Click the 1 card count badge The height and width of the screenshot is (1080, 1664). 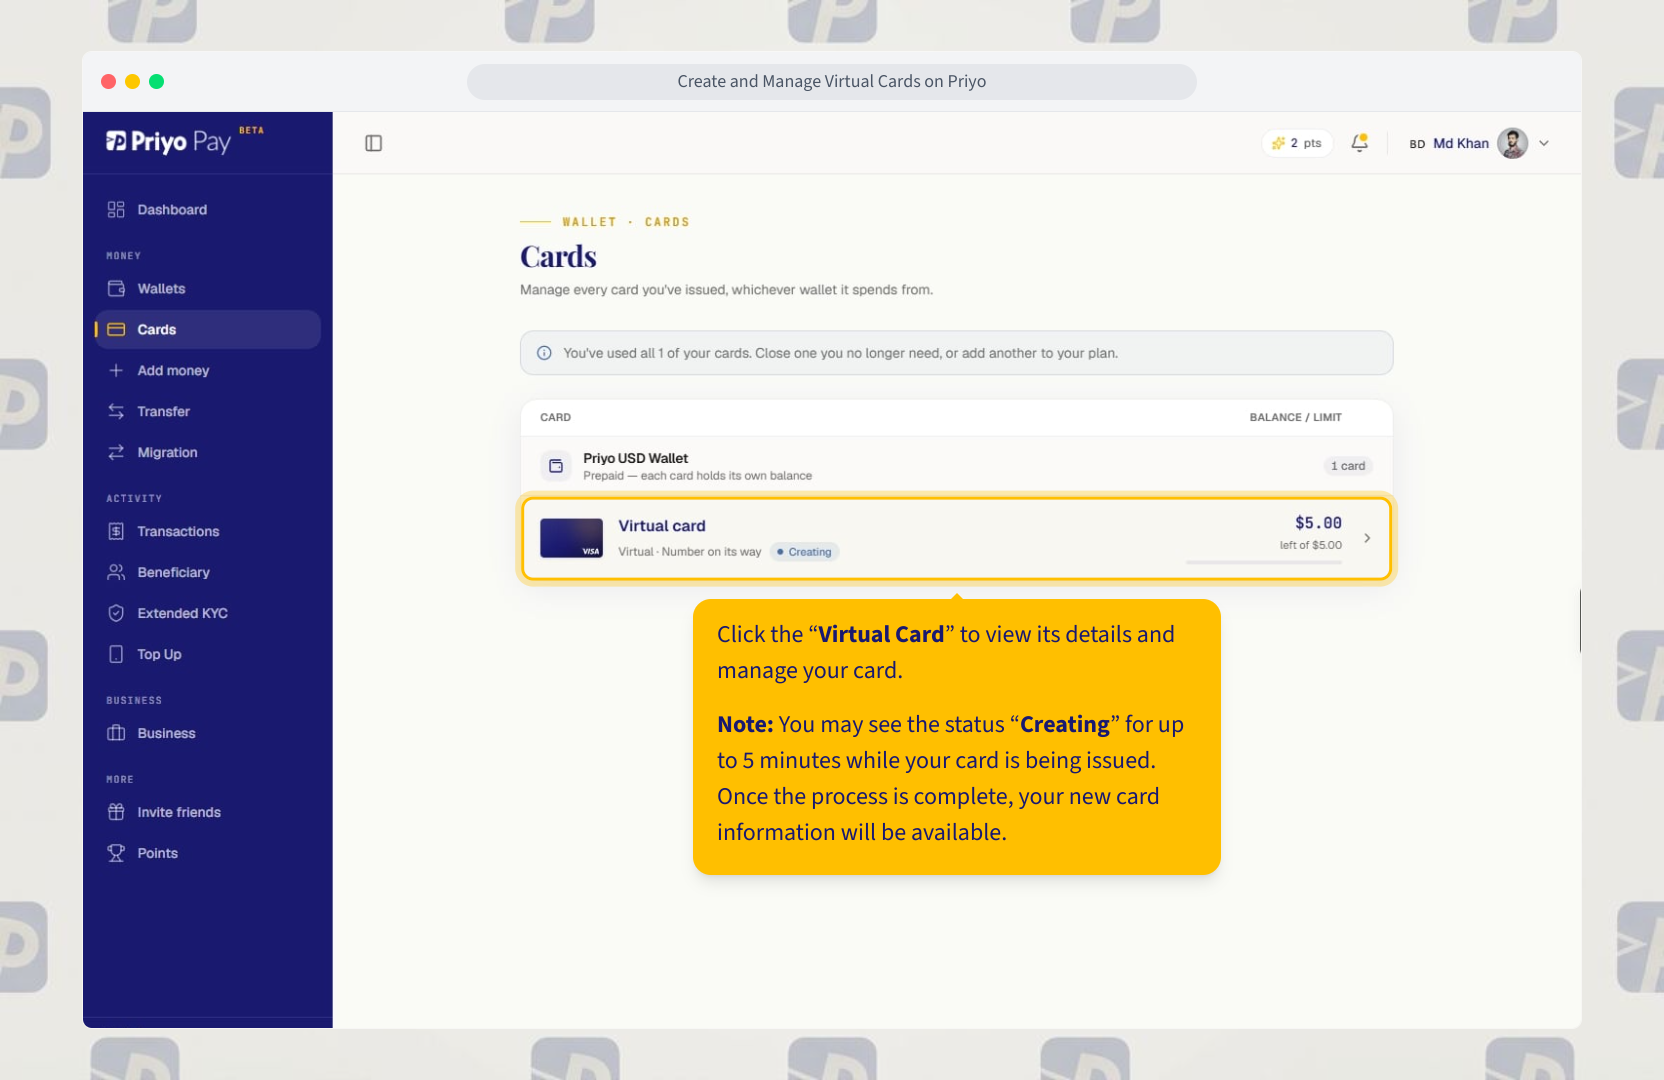tap(1348, 466)
